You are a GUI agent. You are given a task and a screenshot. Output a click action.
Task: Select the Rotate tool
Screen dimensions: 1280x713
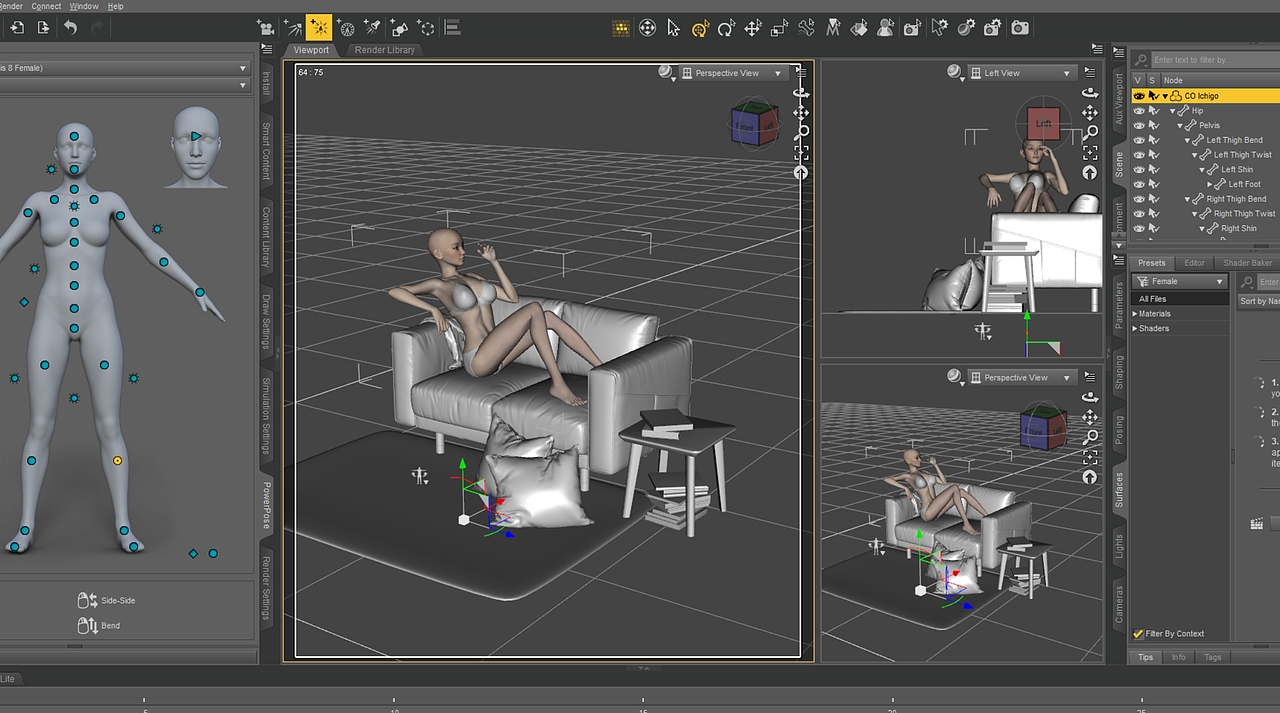coord(726,28)
